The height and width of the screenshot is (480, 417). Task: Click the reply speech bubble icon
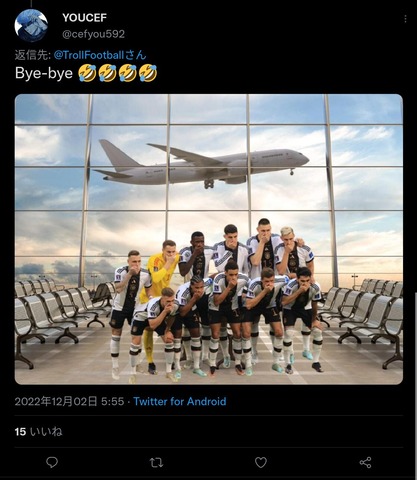coord(52,462)
